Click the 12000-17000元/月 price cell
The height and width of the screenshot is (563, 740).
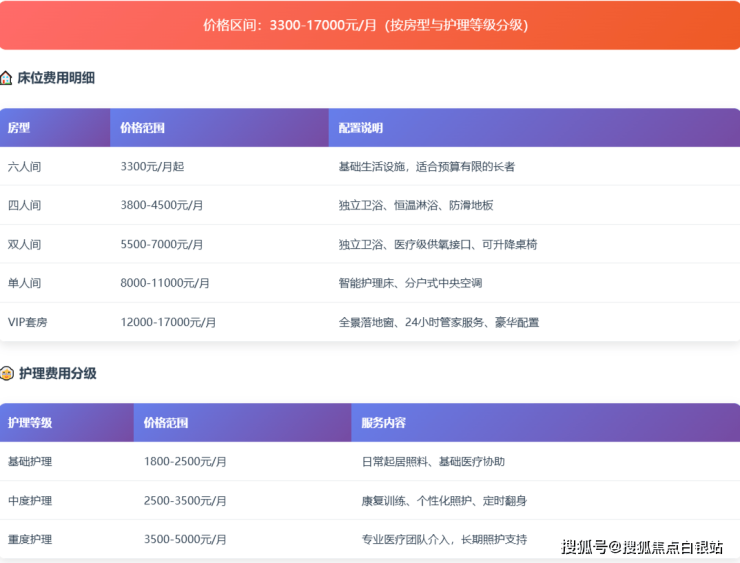tap(168, 322)
